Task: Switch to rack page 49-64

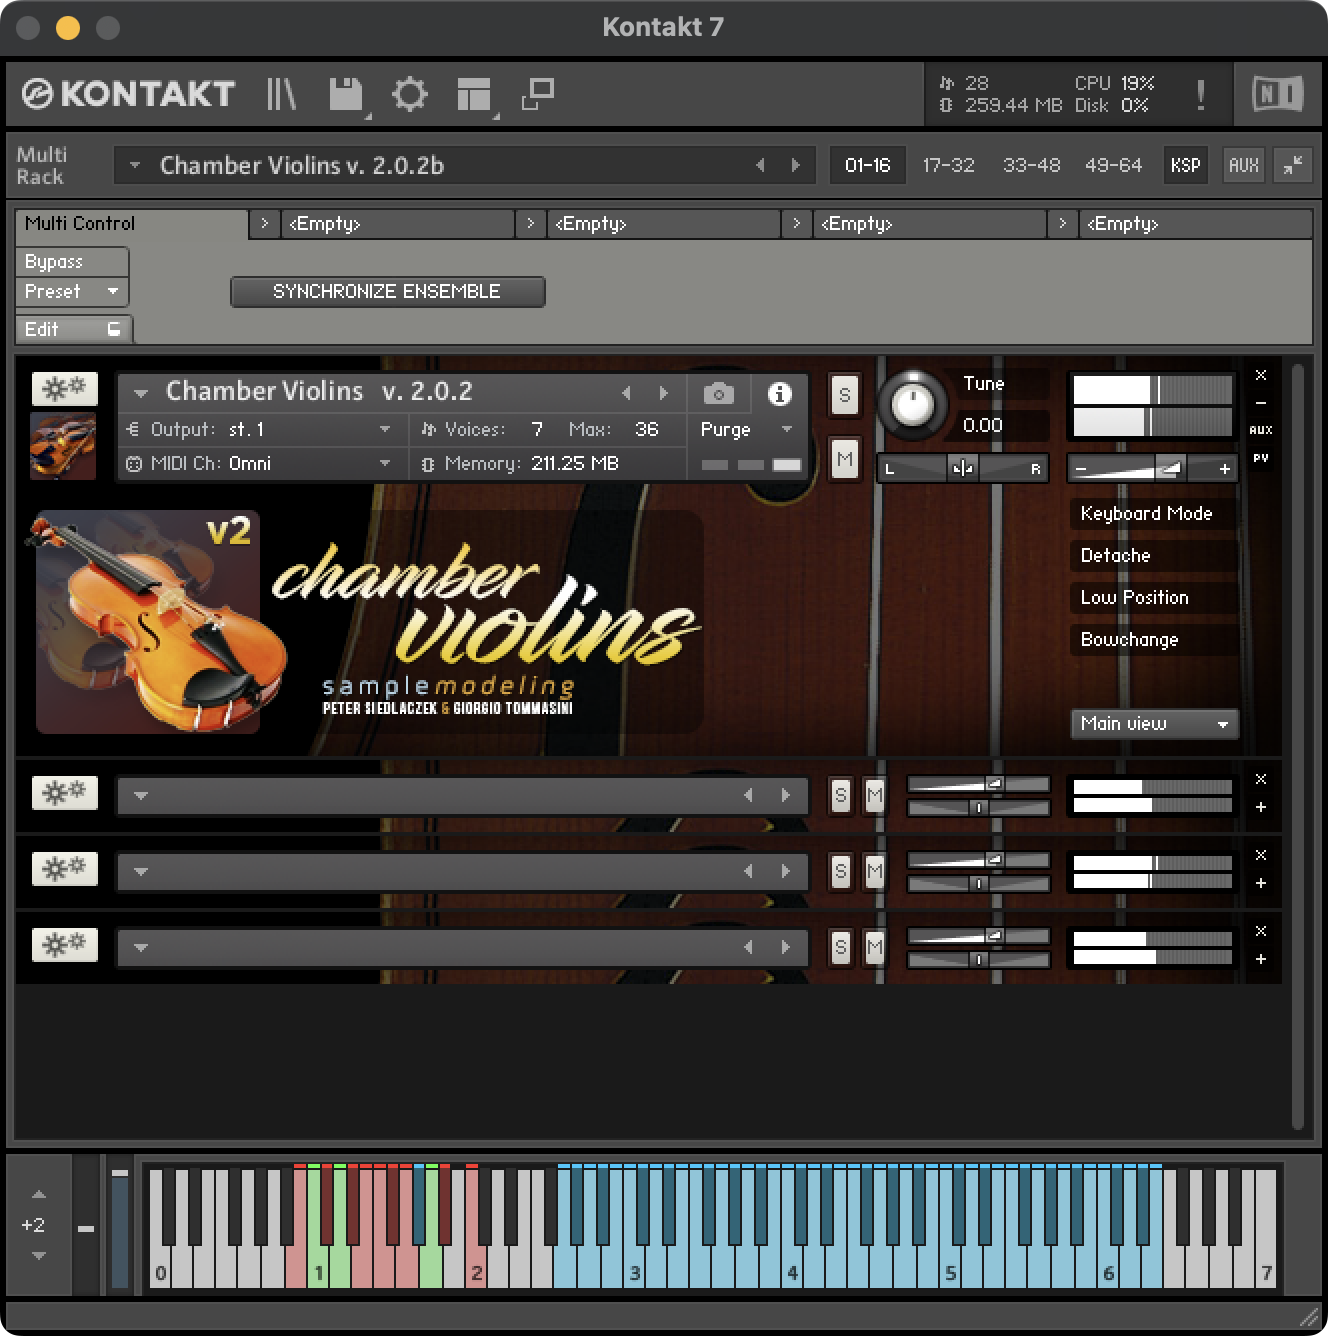Action: click(x=1113, y=165)
